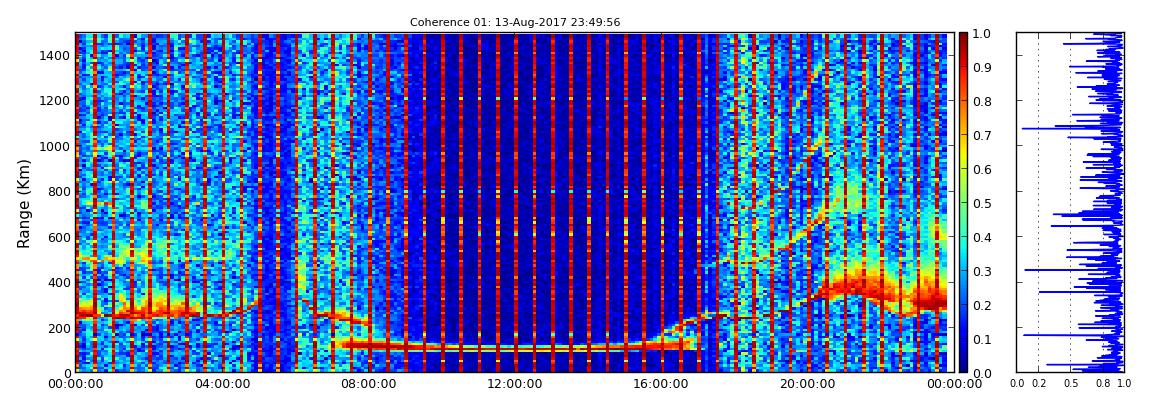
Task: Click the colorbar 0.3 label
Action: tap(981, 271)
